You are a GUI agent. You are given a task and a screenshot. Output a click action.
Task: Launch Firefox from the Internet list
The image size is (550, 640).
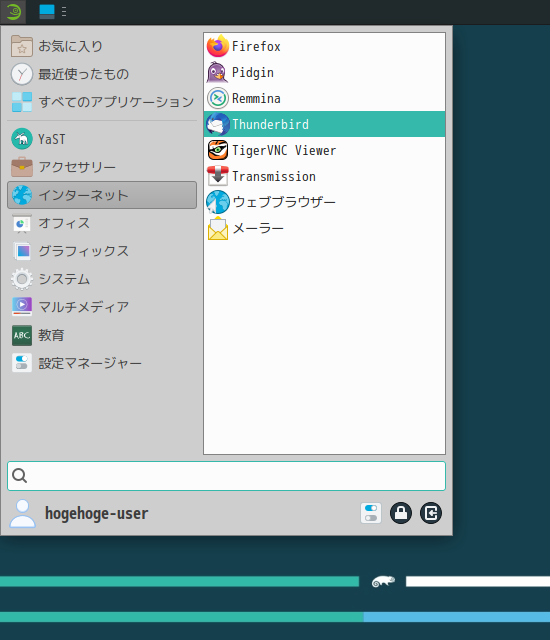[x=324, y=46]
